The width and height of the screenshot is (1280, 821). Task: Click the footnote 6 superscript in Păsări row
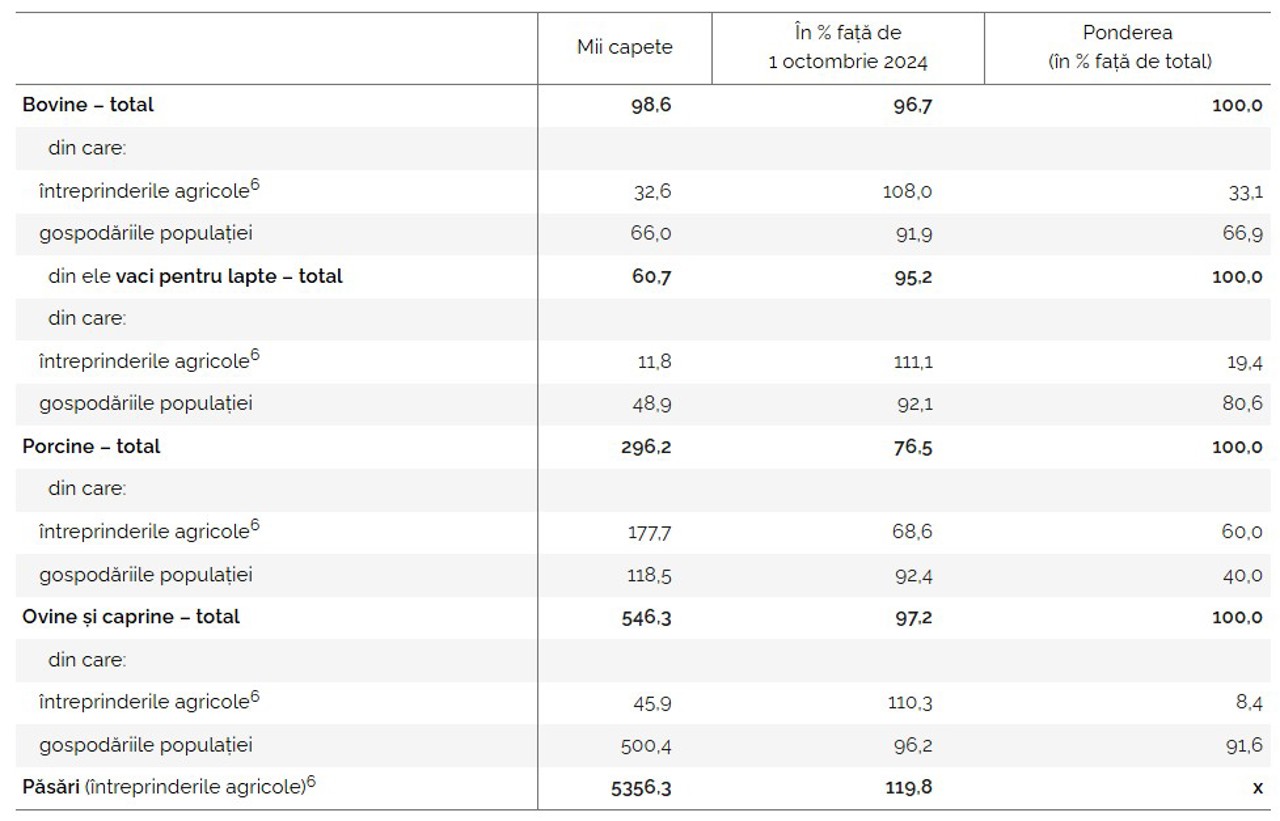pos(311,783)
